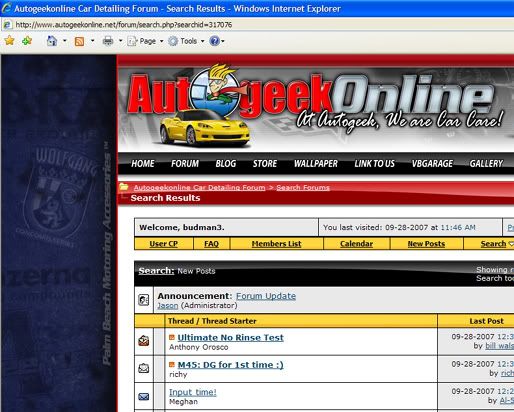The width and height of the screenshot is (514, 412).
Task: Open the Calendar link
Action: [356, 244]
